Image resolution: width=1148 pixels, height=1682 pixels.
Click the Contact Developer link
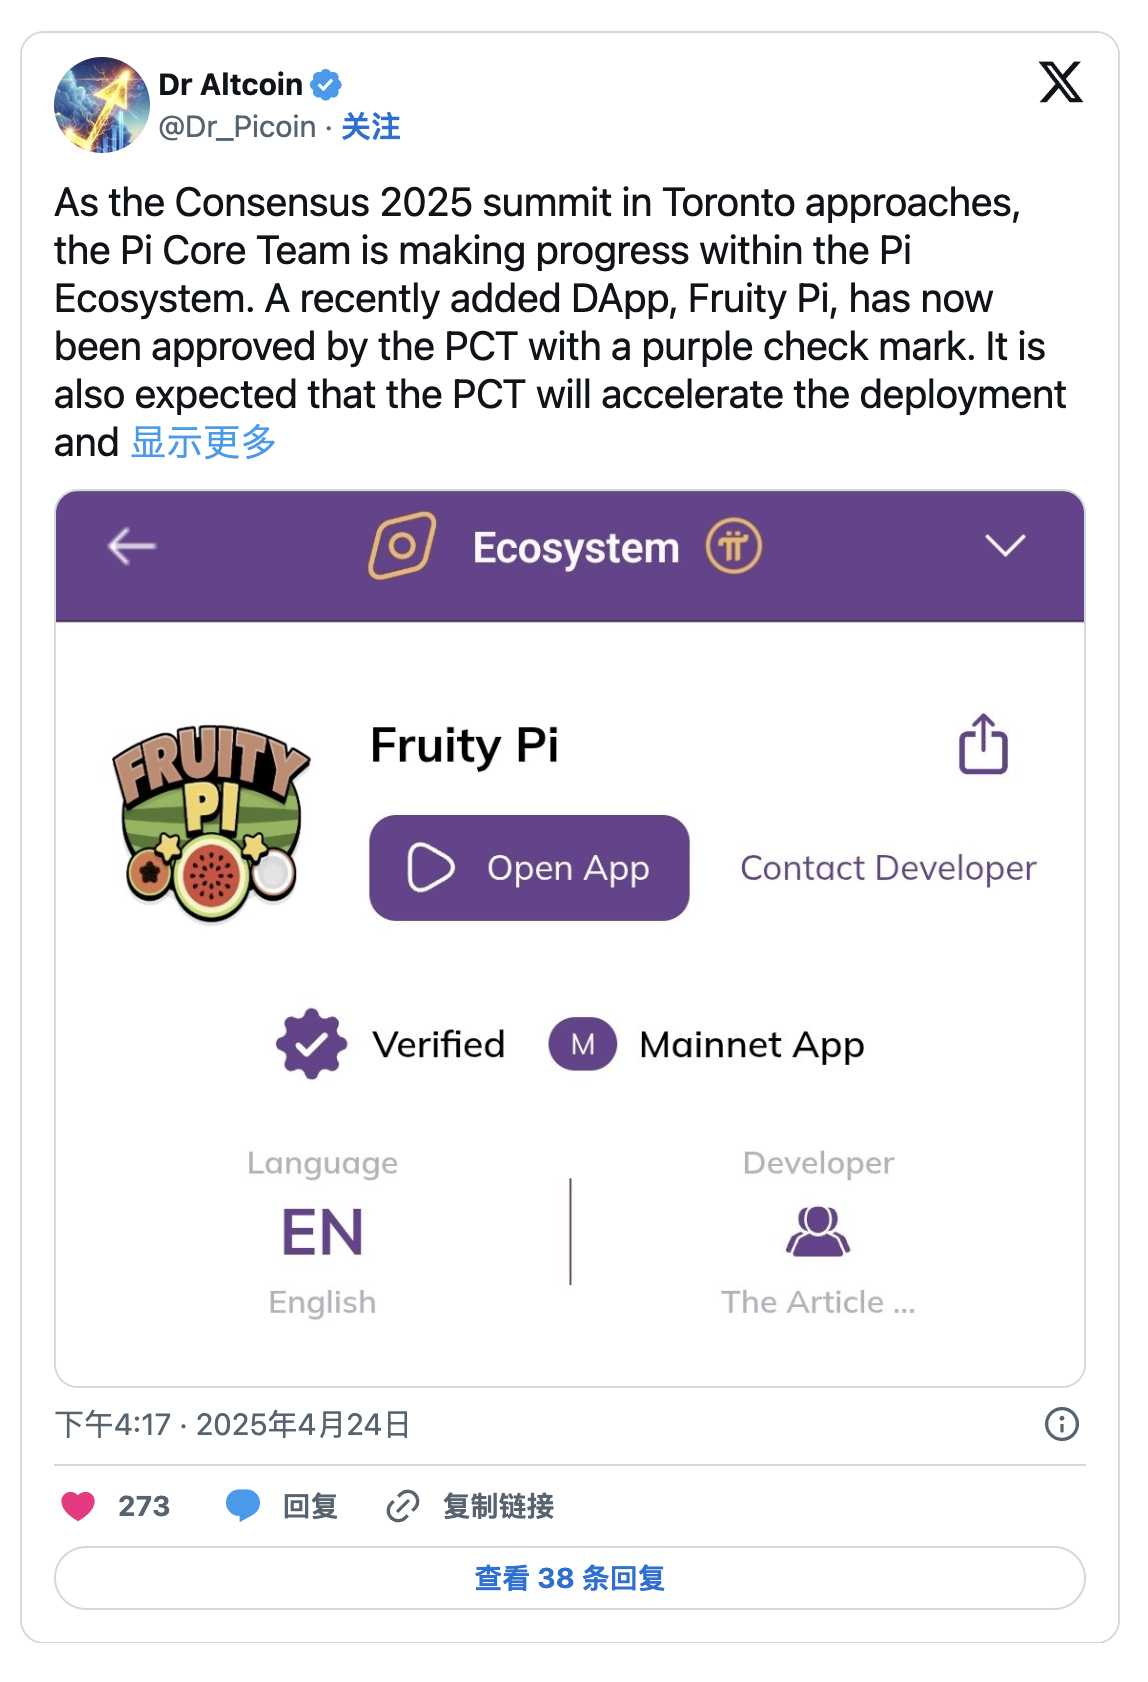pos(888,868)
